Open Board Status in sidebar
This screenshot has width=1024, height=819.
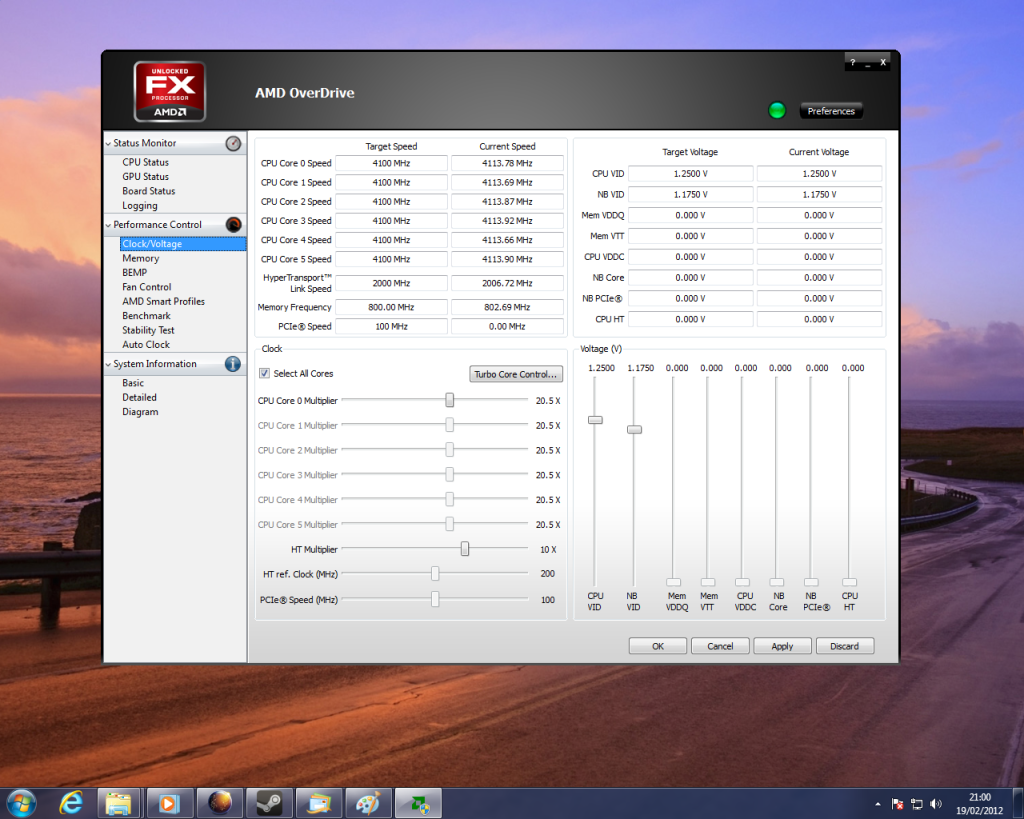coord(149,191)
